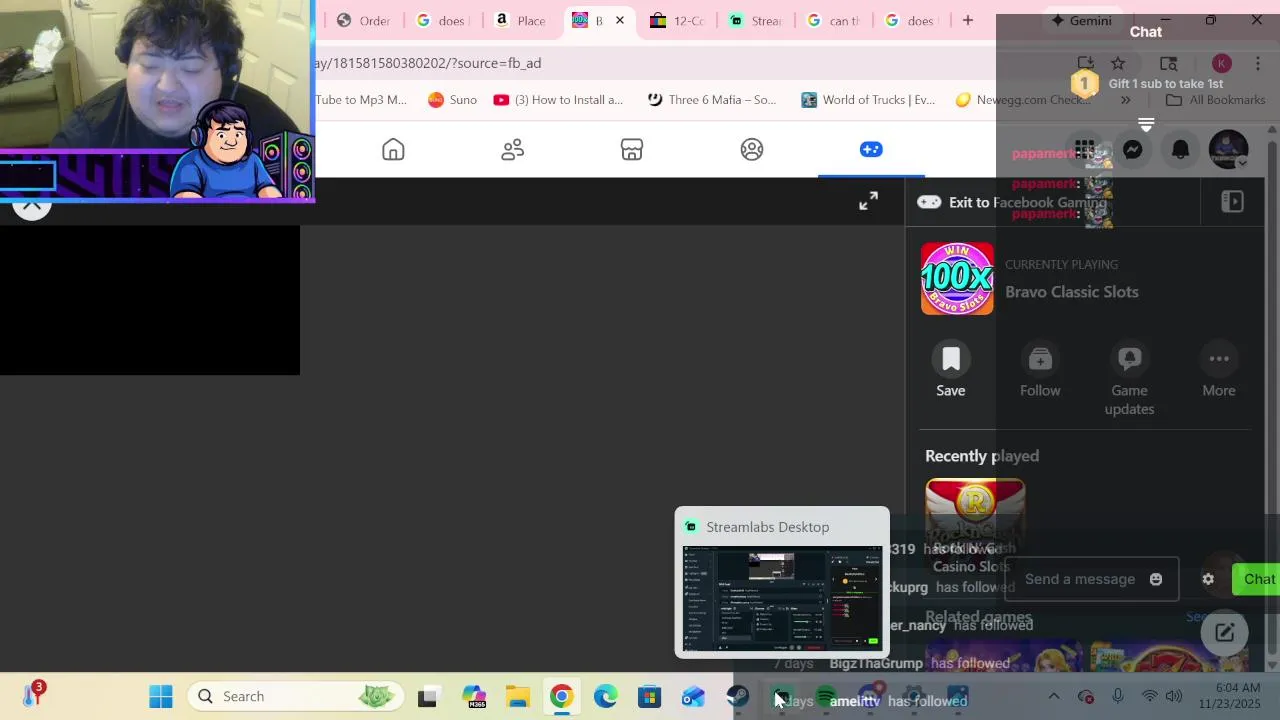Enter fullscreen for the game
Viewport: 1280px width, 720px height.
[x=868, y=201]
